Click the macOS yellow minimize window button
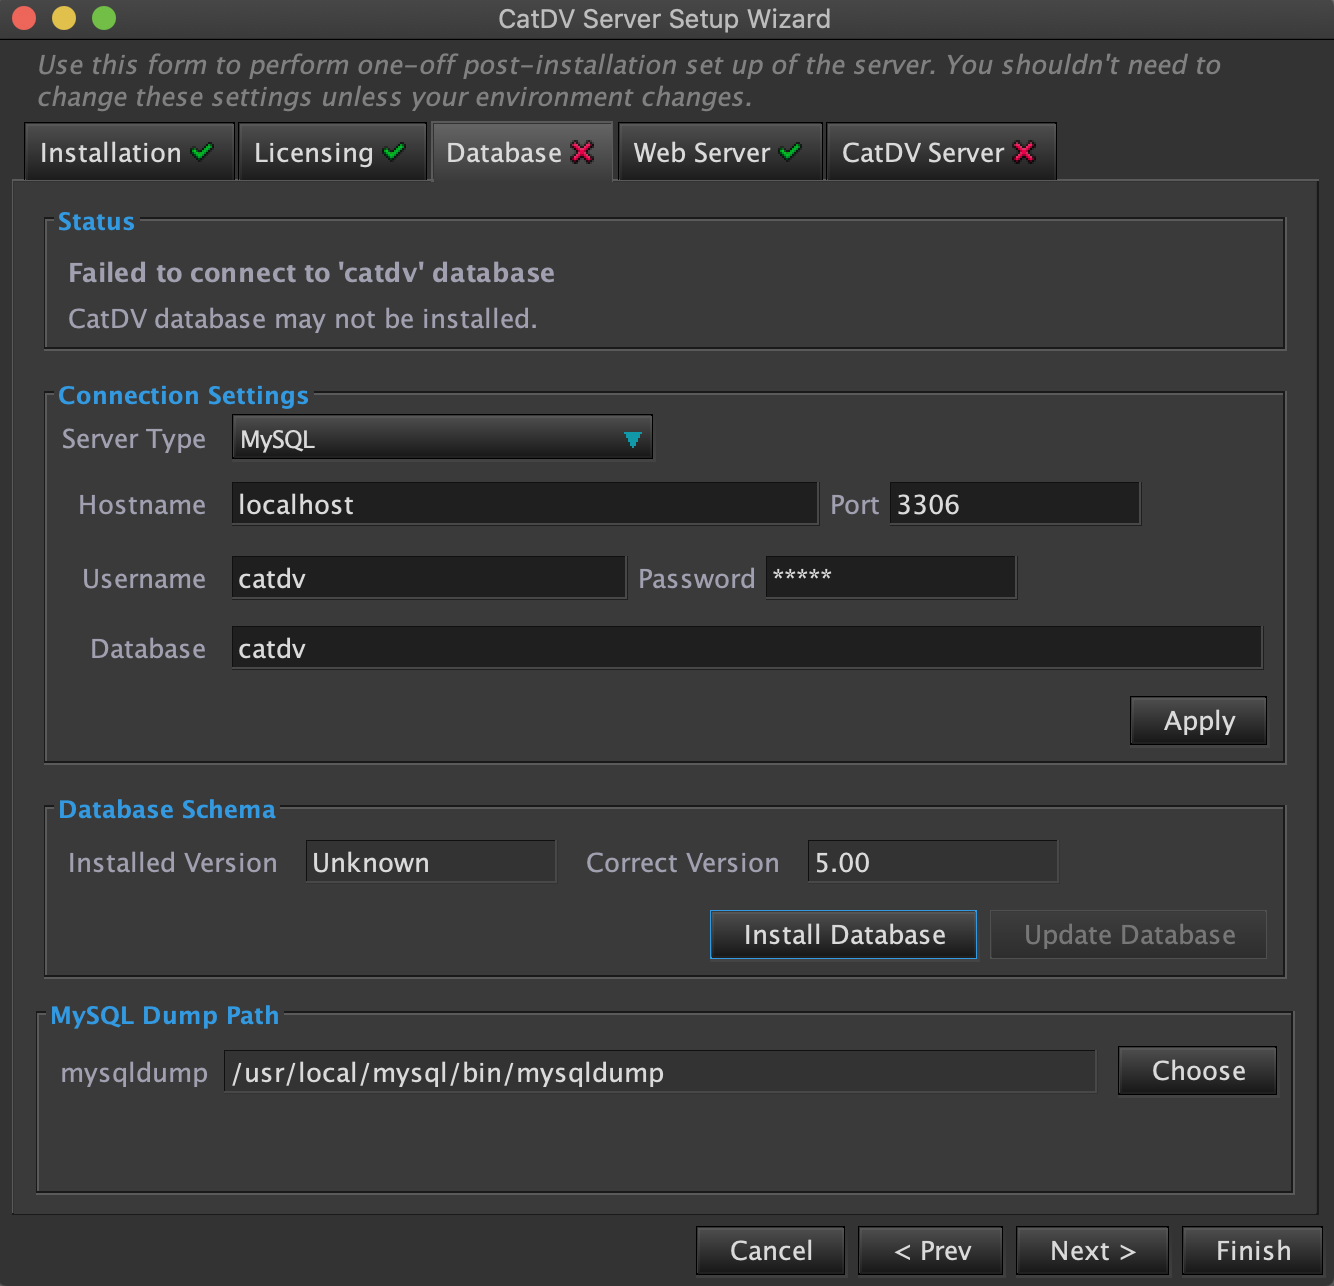The height and width of the screenshot is (1286, 1334). click(x=64, y=18)
